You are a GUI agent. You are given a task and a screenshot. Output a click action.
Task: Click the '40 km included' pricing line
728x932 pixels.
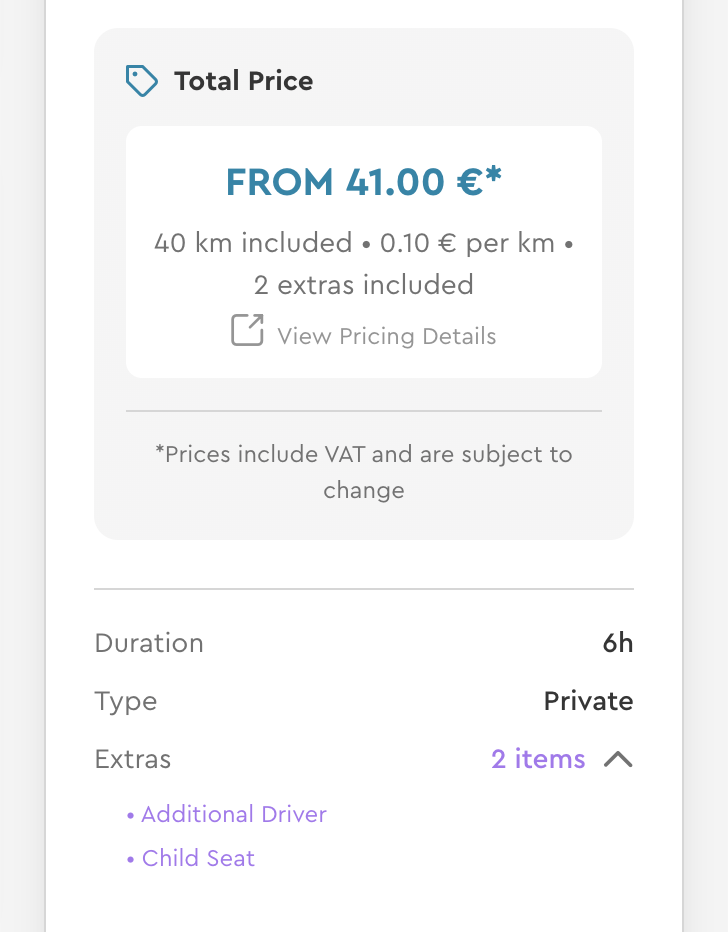[253, 243]
